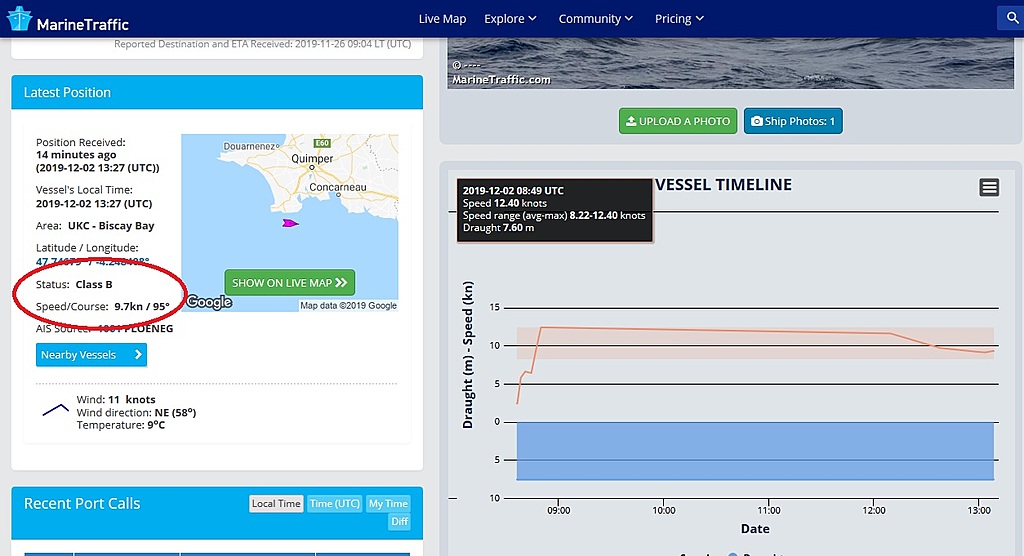Click Show on Live Map button

coord(289,282)
